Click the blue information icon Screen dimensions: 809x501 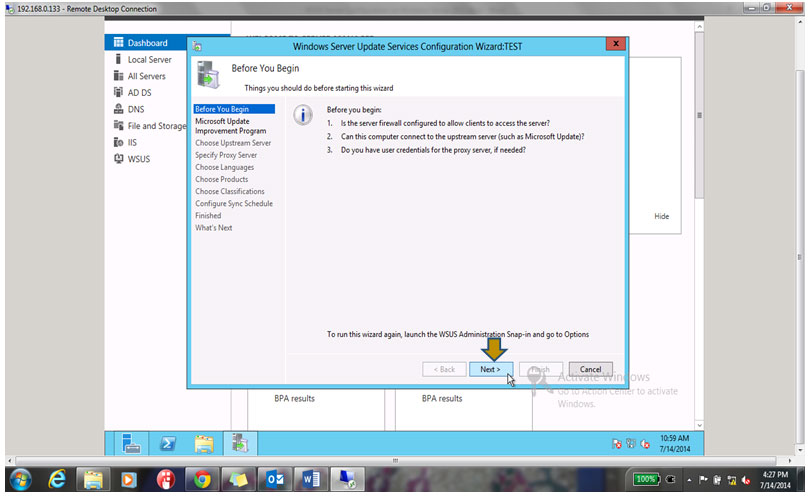click(303, 115)
